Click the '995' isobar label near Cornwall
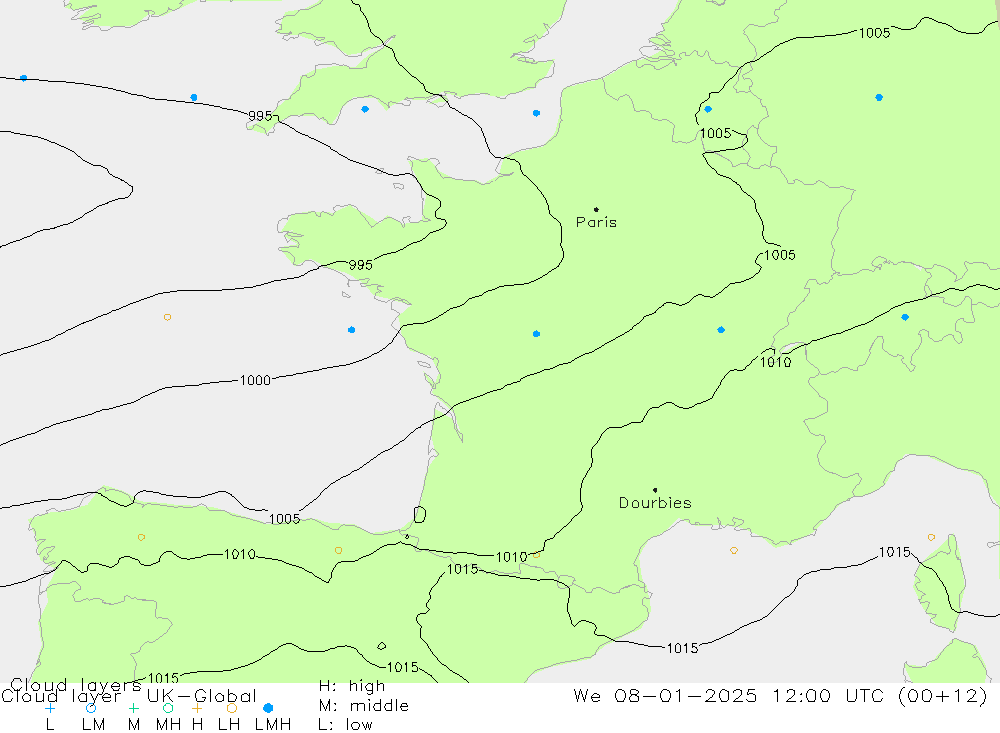The width and height of the screenshot is (1000, 733). tap(260, 115)
